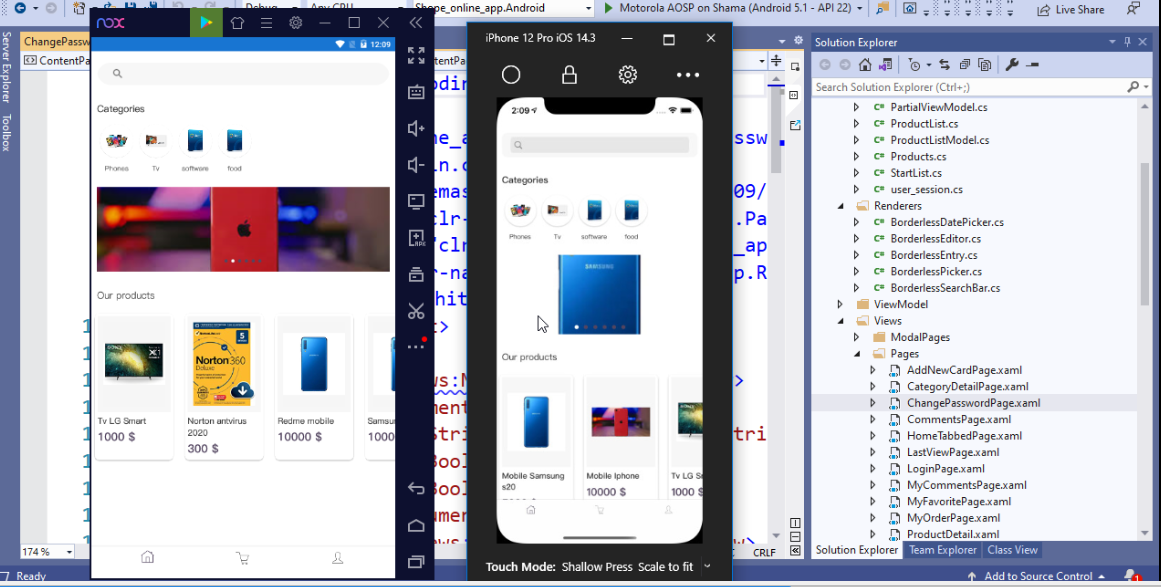Open device selection dropdown arrow next to Motorola
Screen dimensions: 1161x587
860,9
